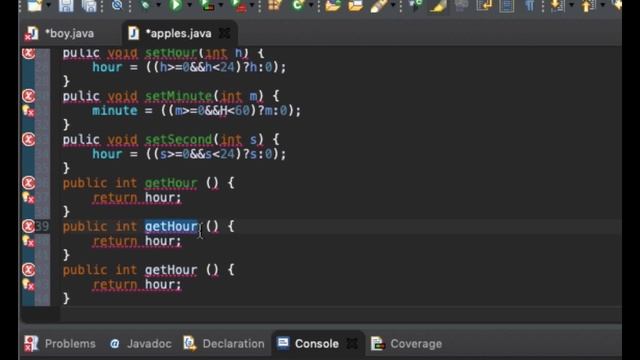The height and width of the screenshot is (360, 640).
Task: Click the New Java Package icon
Action: [x=274, y=5]
